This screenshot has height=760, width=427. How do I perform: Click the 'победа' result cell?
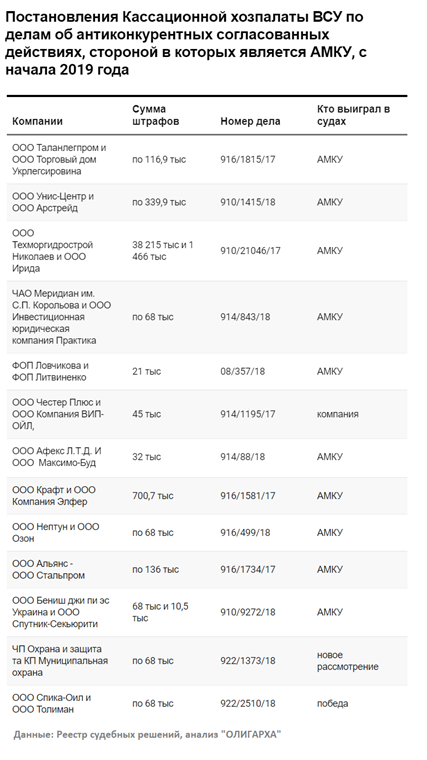332,703
